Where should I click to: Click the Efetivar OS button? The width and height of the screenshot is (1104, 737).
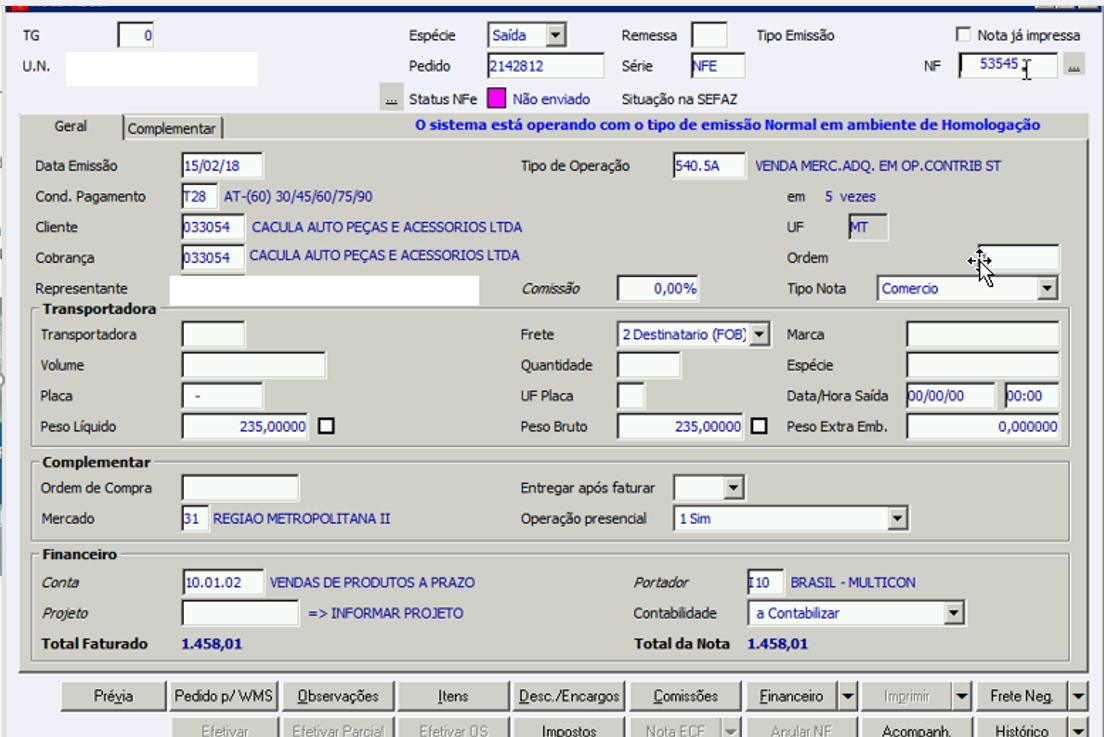click(453, 729)
